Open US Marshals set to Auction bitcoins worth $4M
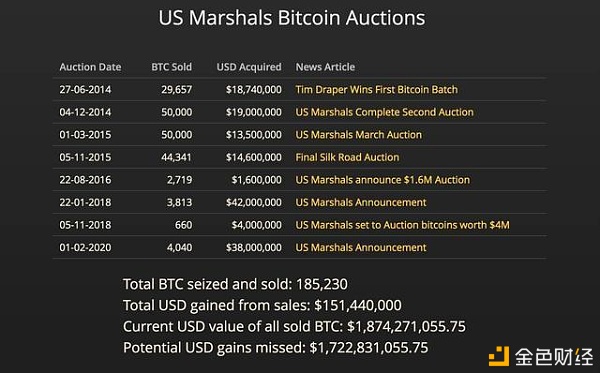This screenshot has height=373, width=600. pos(402,225)
